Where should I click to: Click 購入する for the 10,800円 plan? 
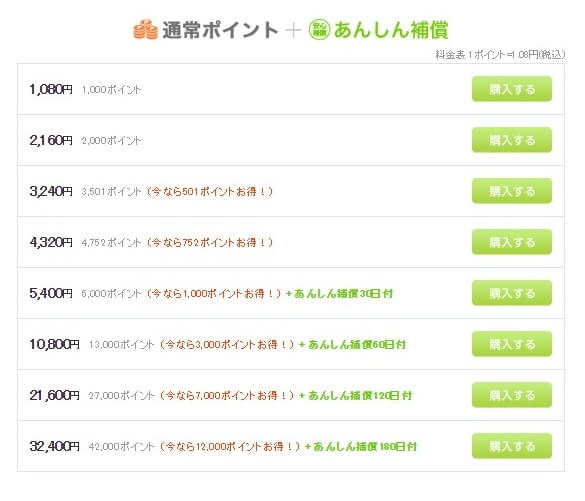click(512, 344)
